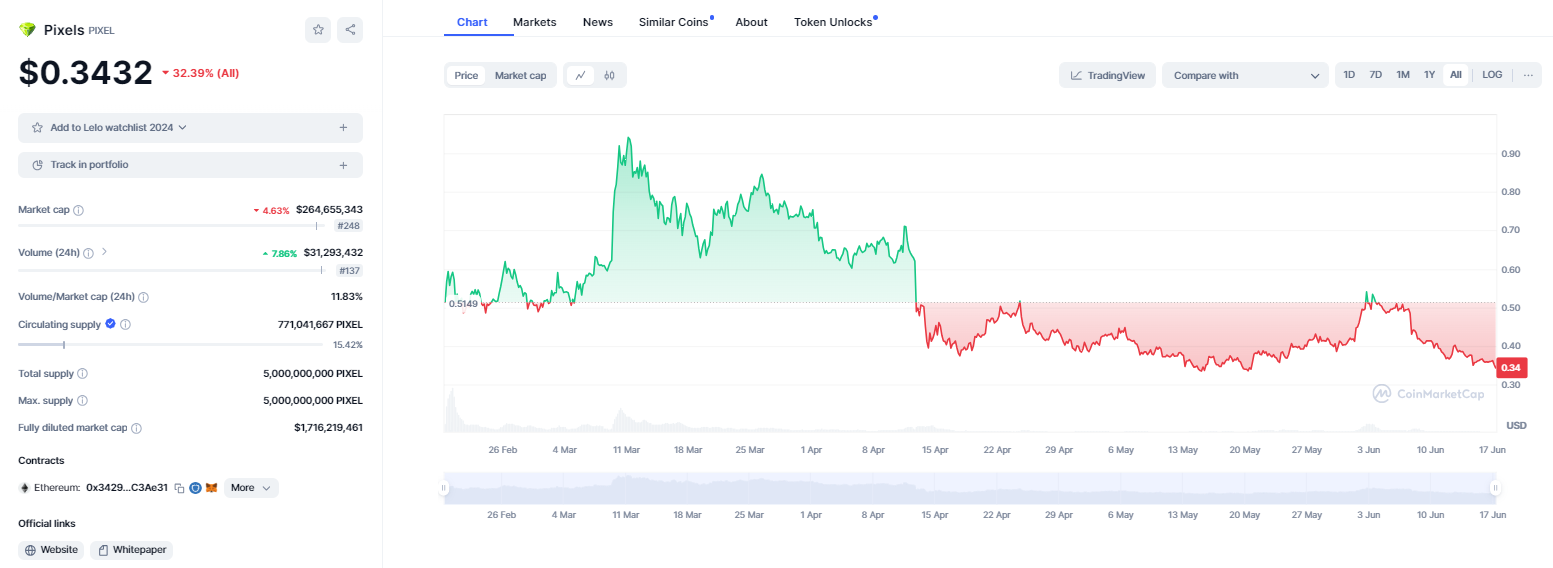The image size is (1553, 568).
Task: Click the green Pixels gem logo
Action: (27, 30)
